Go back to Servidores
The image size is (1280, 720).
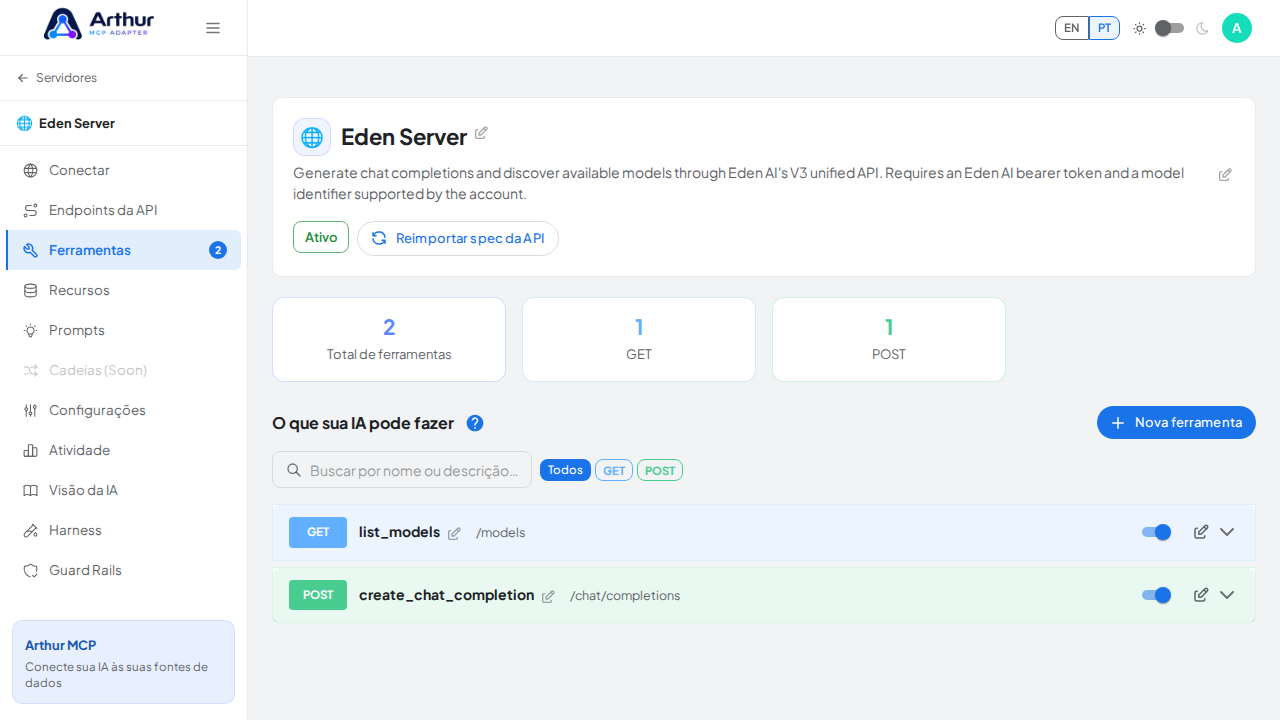57,78
